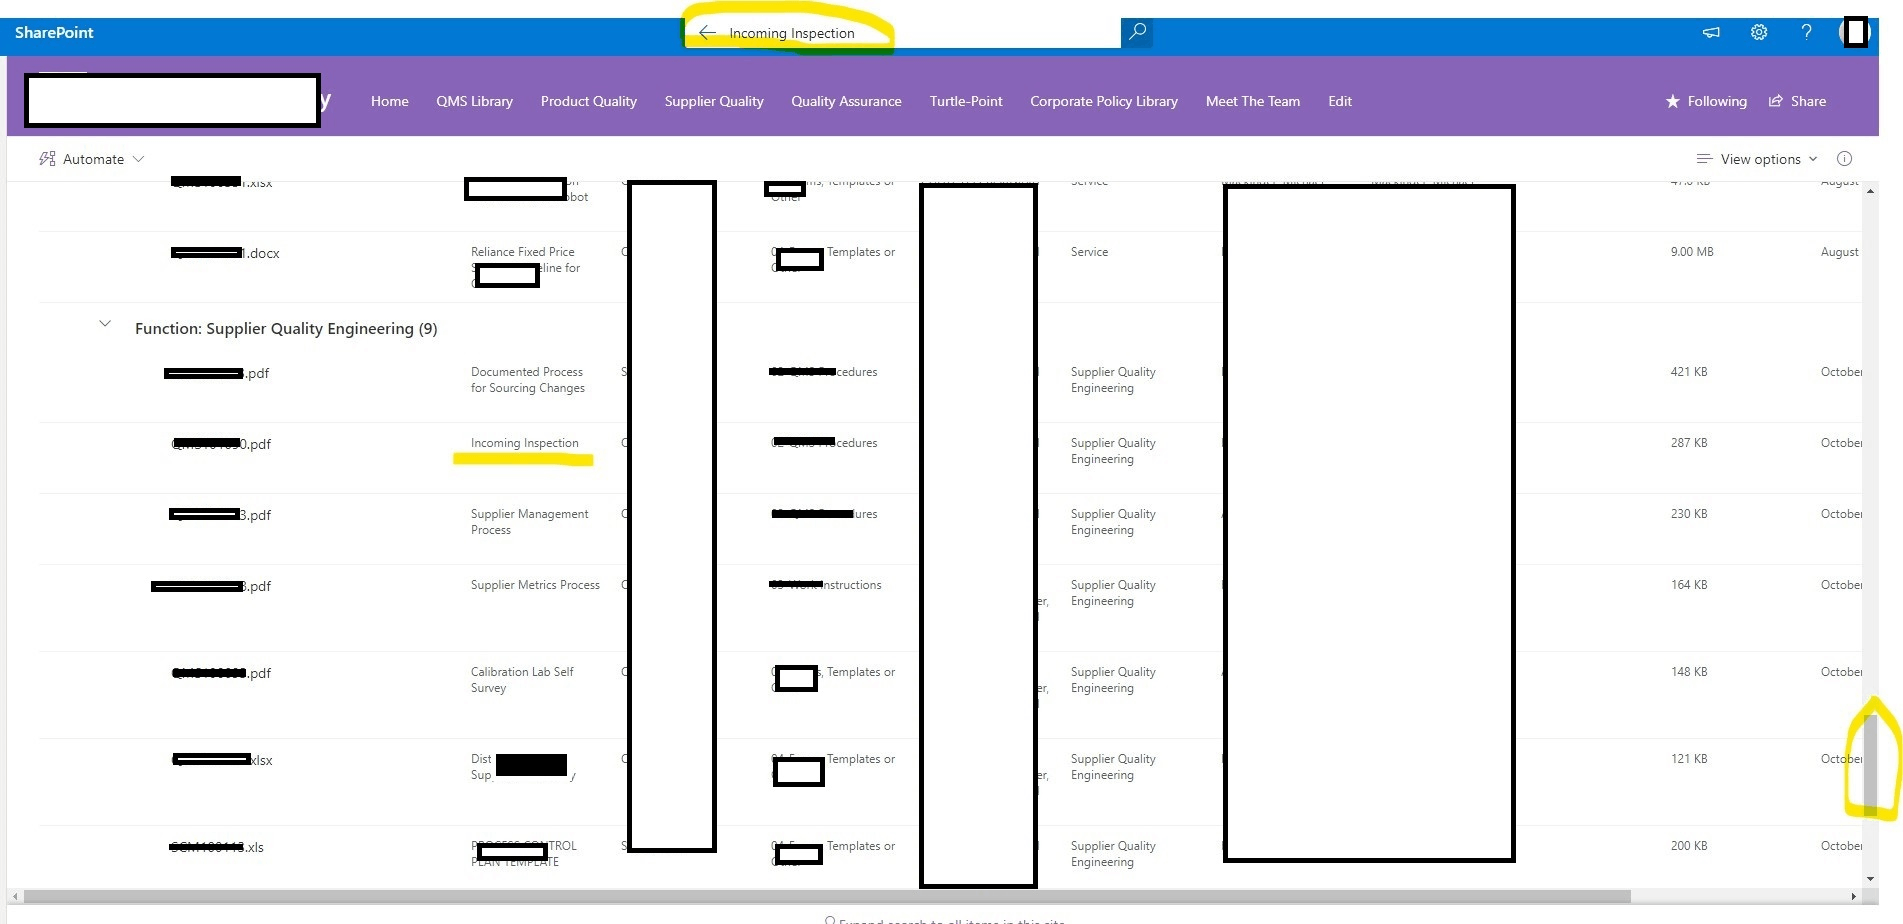Open the information details pane icon

(x=1844, y=158)
